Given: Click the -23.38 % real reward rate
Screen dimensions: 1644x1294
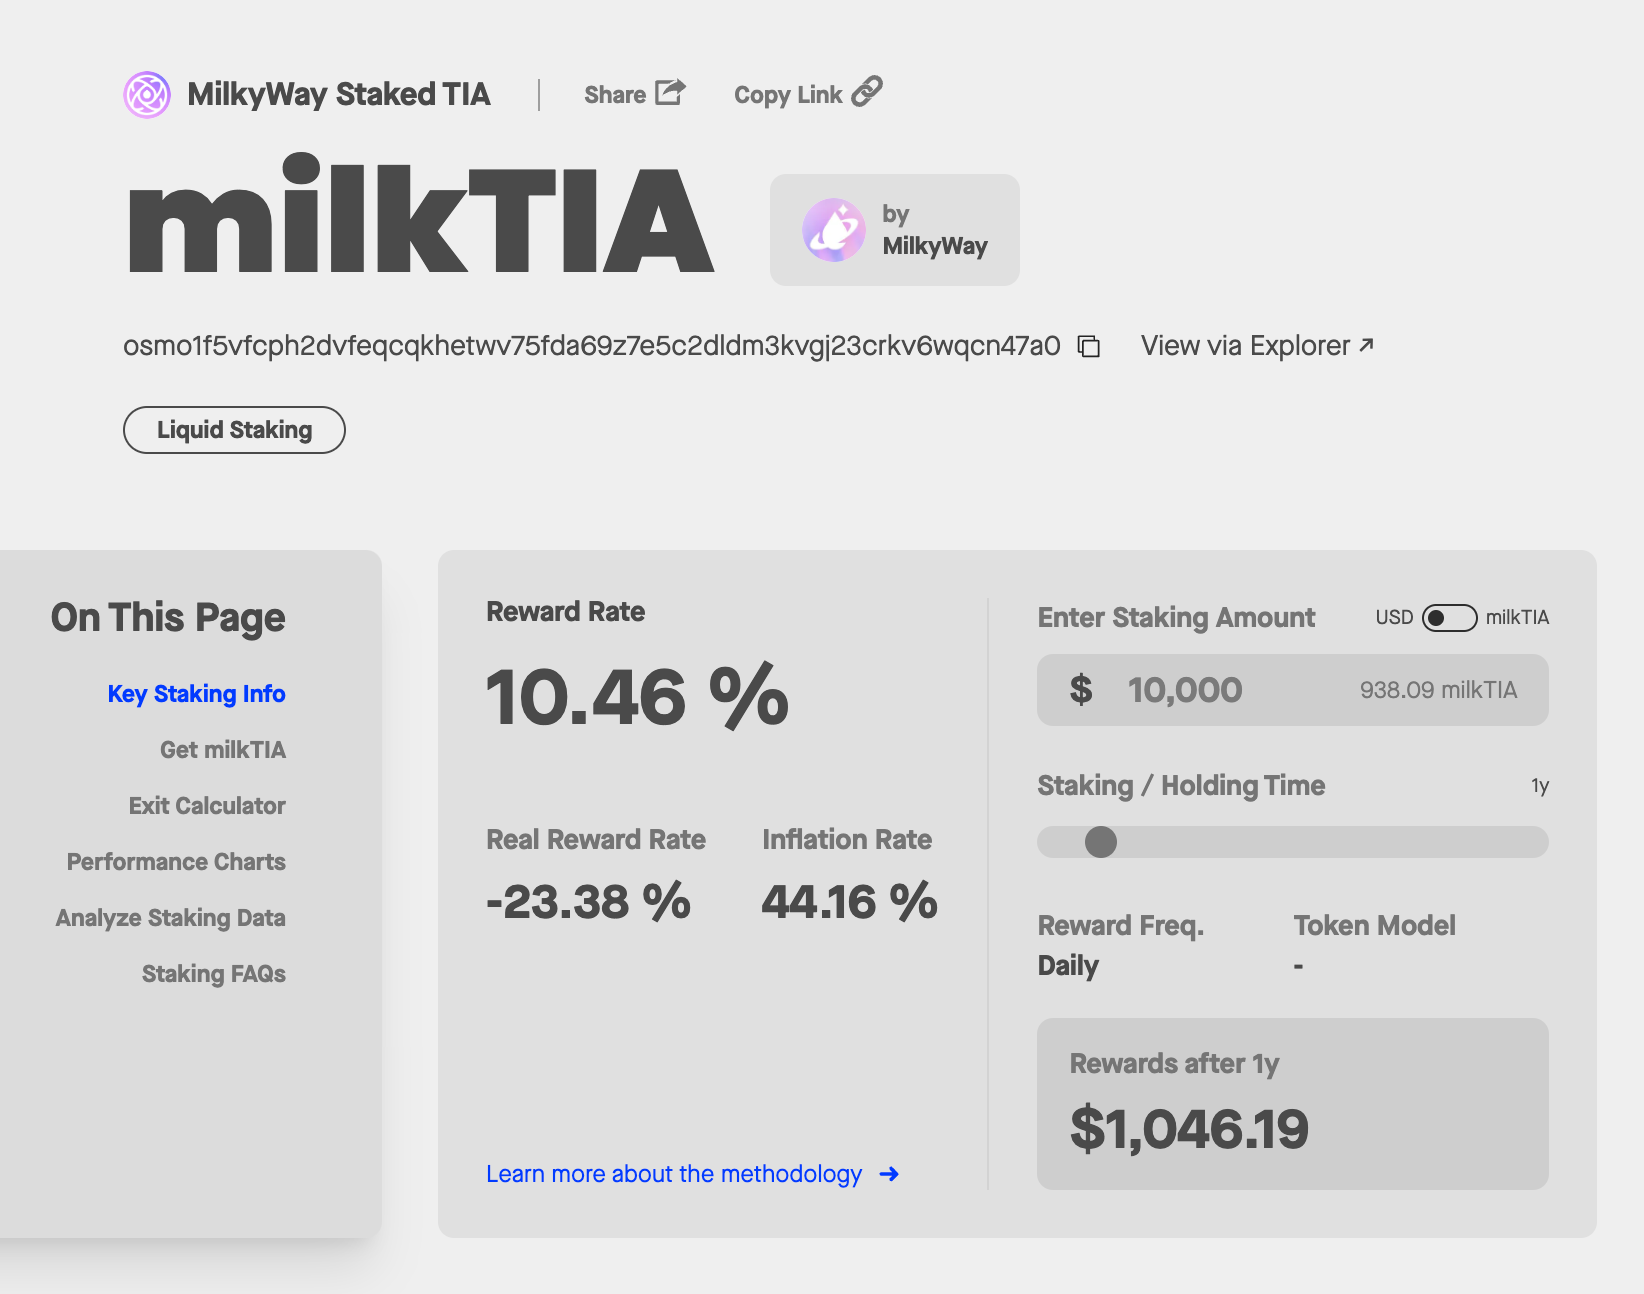Looking at the screenshot, I should click(588, 901).
